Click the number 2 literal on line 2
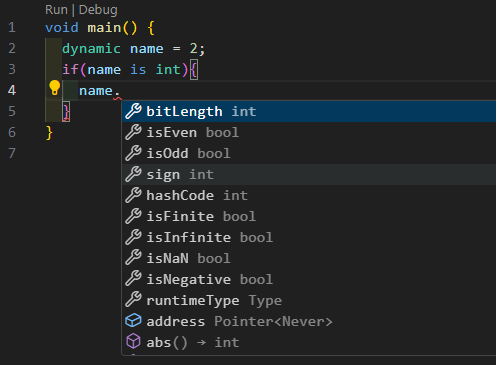Viewport: 496px width, 365px height. 193,48
